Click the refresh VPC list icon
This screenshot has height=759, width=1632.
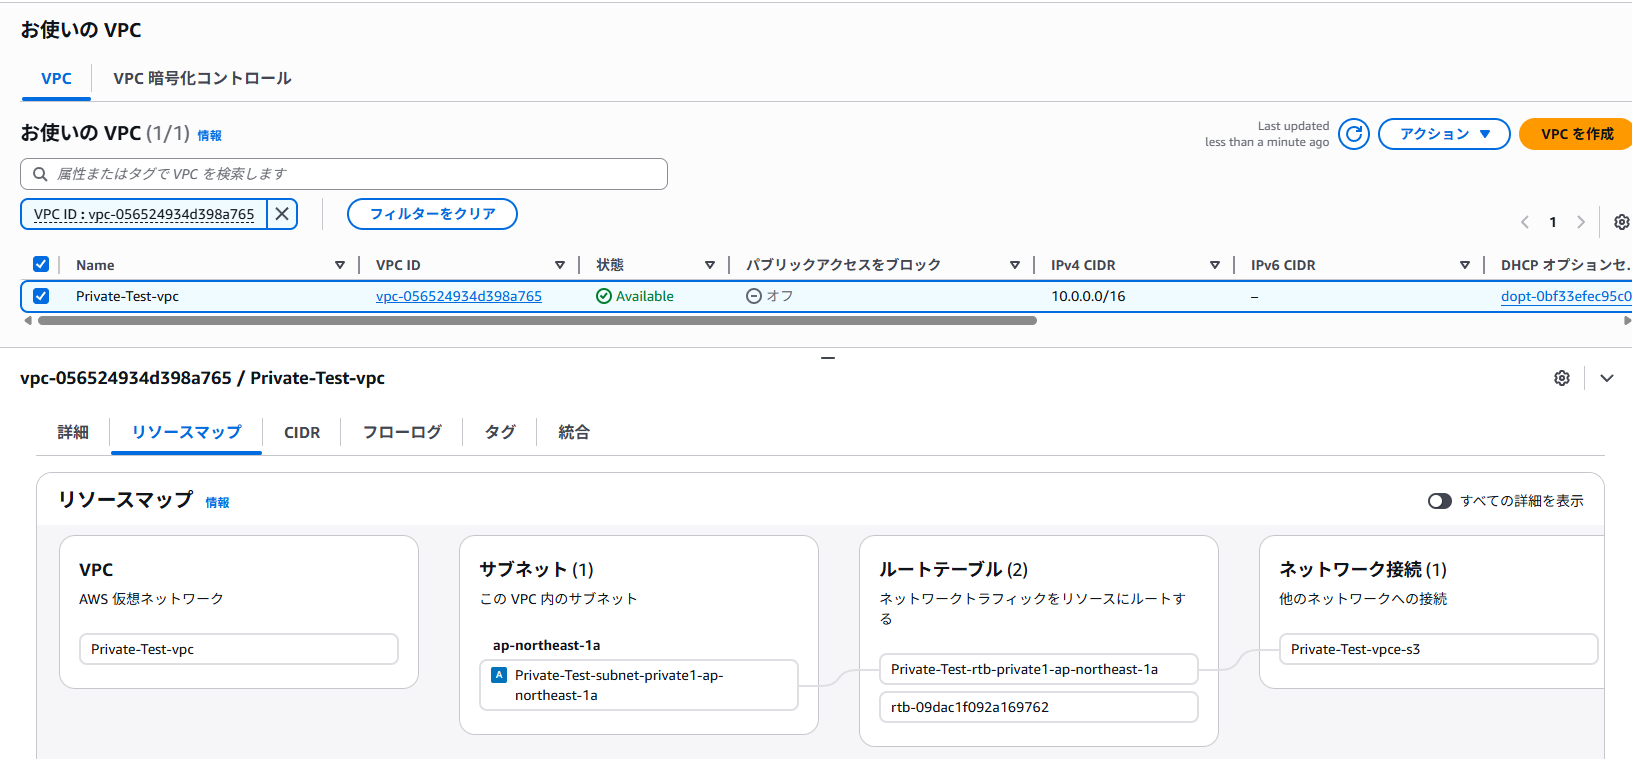pos(1353,134)
